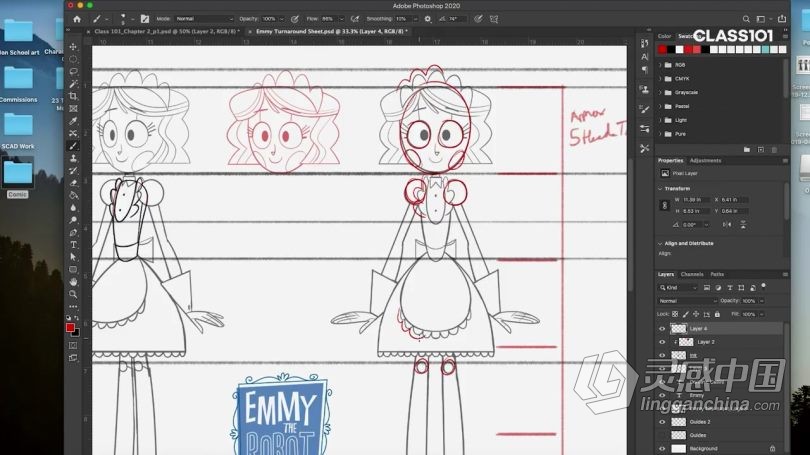
Task: Select the Move tool
Action: pyautogui.click(x=73, y=46)
